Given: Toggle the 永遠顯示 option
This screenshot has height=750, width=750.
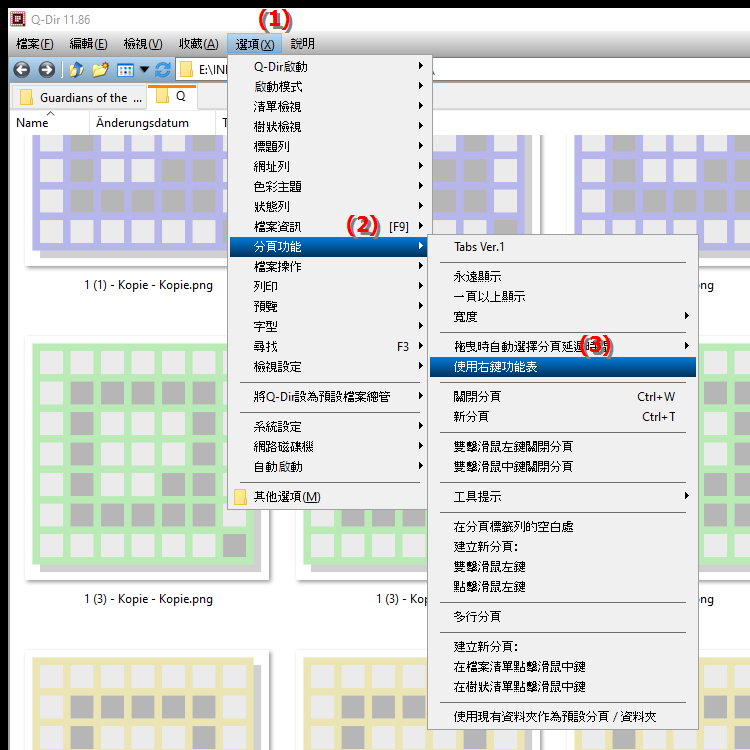Looking at the screenshot, I should coord(563,276).
